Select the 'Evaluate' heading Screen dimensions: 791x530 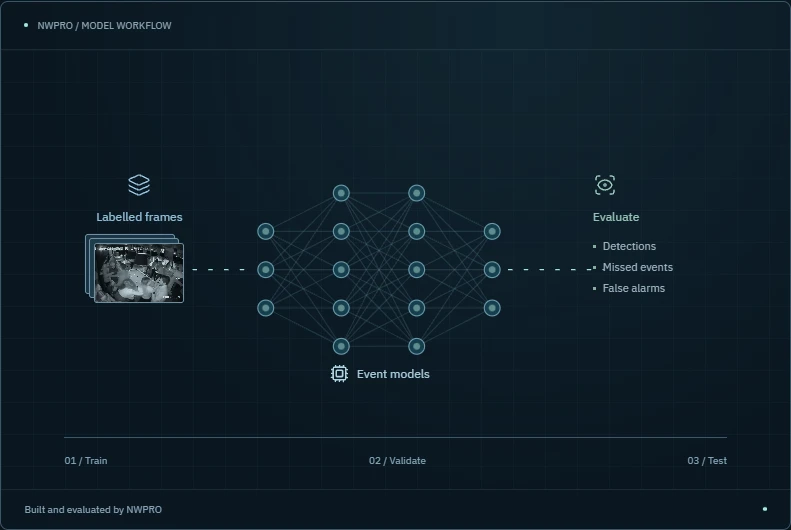pyautogui.click(x=615, y=217)
